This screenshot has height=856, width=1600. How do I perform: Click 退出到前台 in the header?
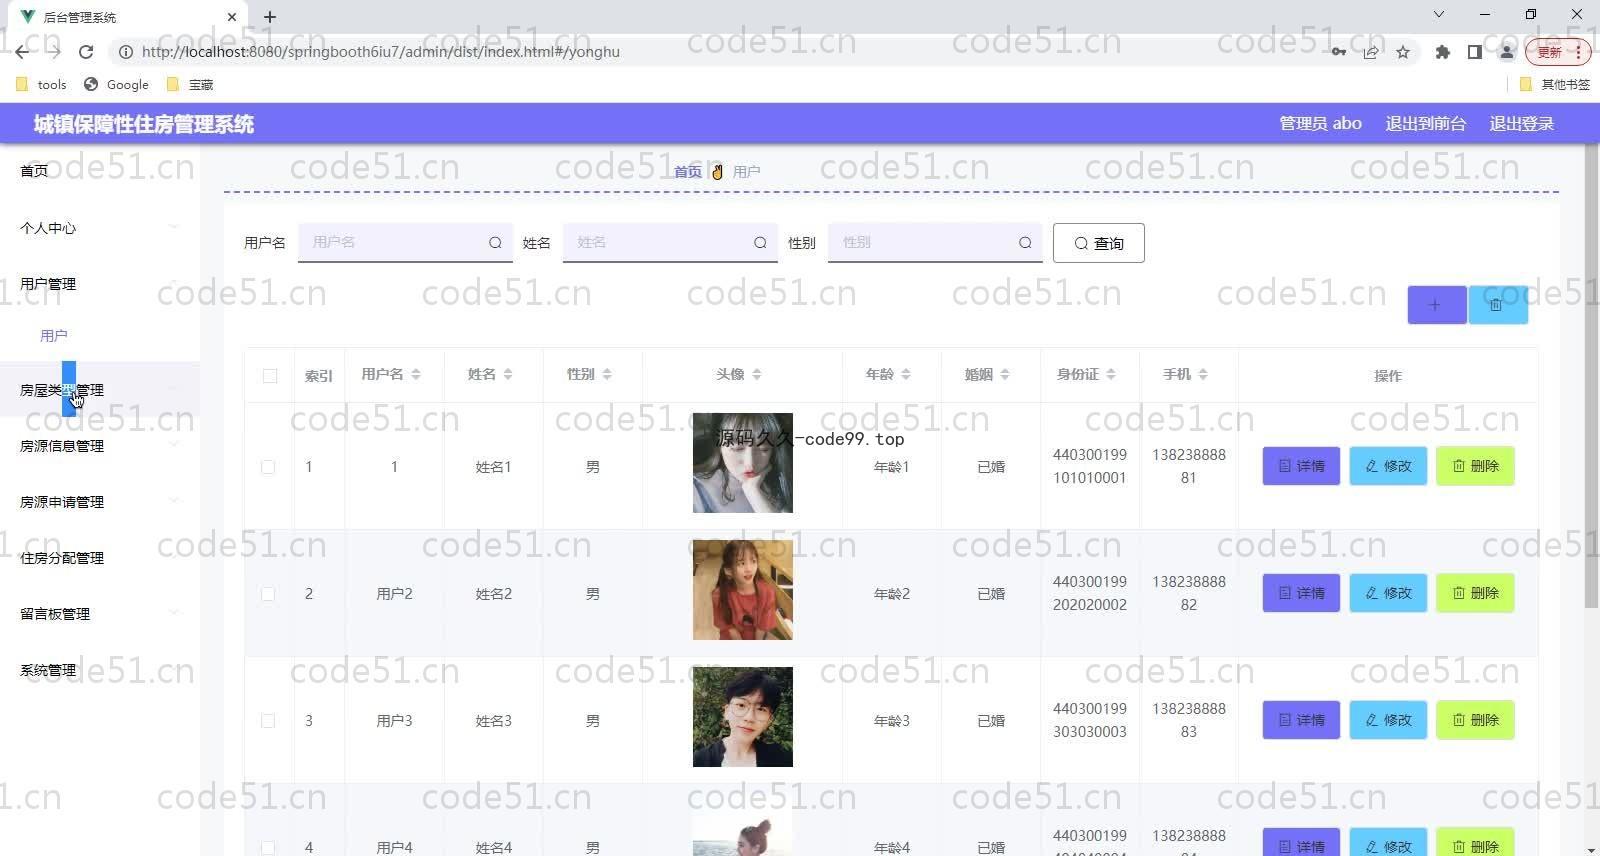1425,124
